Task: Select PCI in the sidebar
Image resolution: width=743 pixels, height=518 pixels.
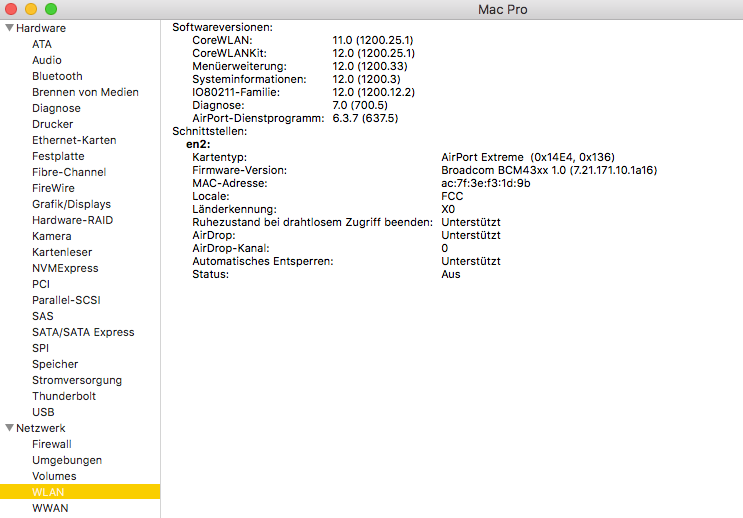Action: point(41,284)
